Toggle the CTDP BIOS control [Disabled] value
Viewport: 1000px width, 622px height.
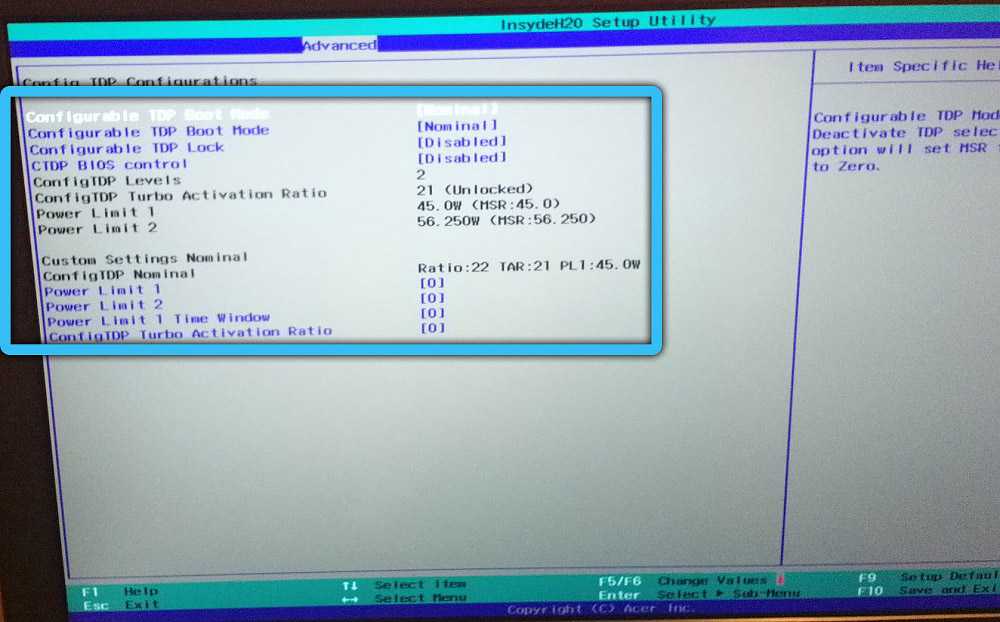[461, 158]
